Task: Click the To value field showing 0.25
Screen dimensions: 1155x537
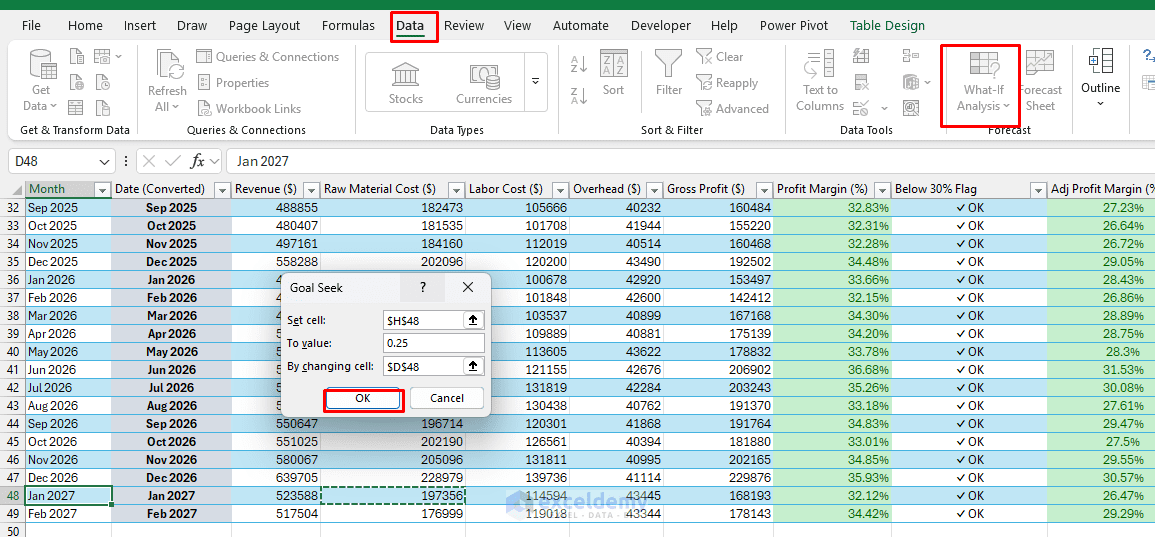Action: pos(435,343)
